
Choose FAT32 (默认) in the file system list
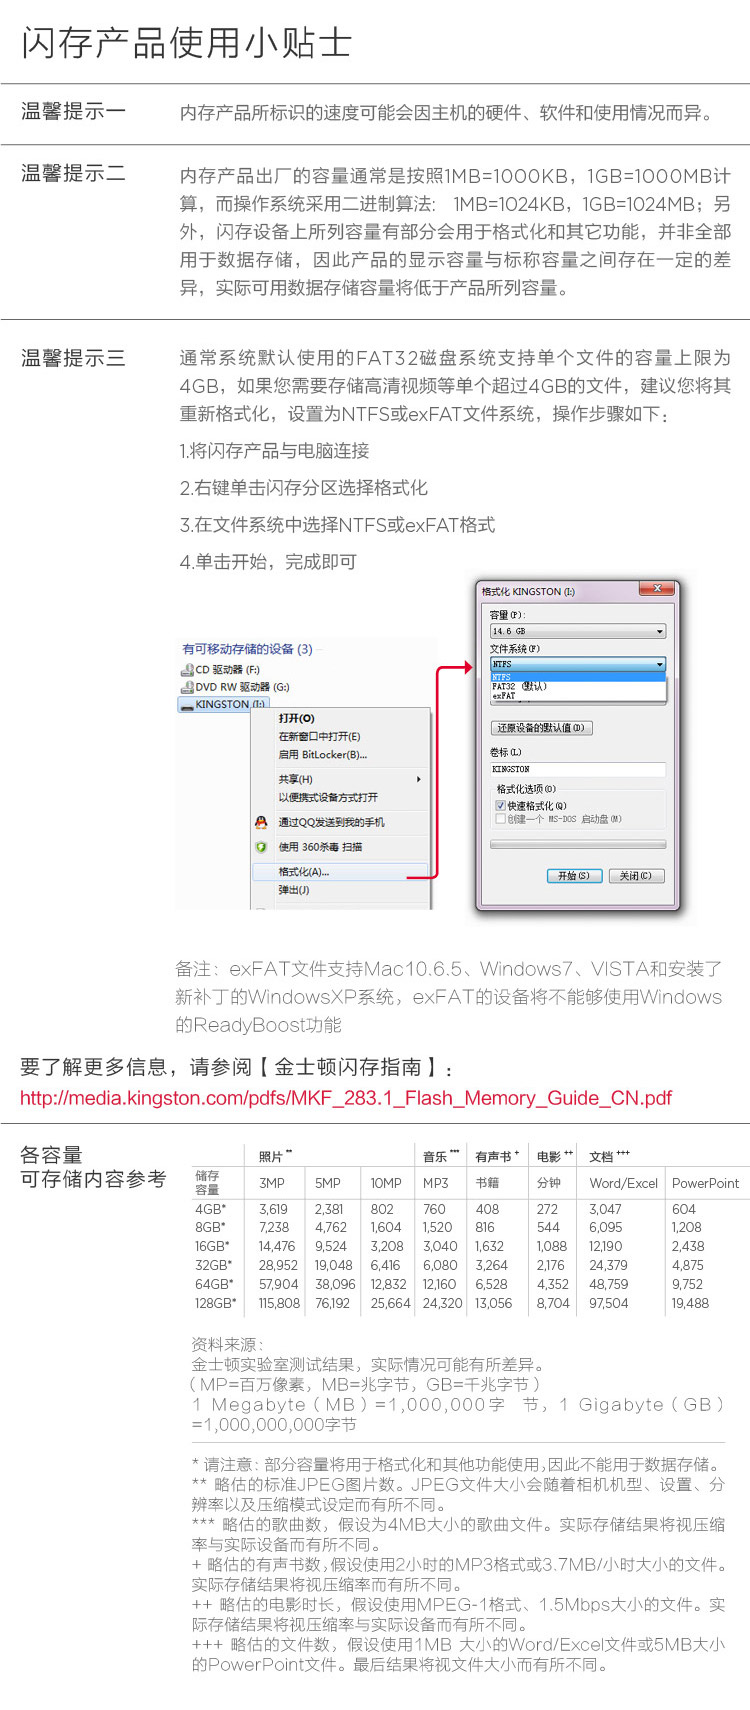click(520, 687)
